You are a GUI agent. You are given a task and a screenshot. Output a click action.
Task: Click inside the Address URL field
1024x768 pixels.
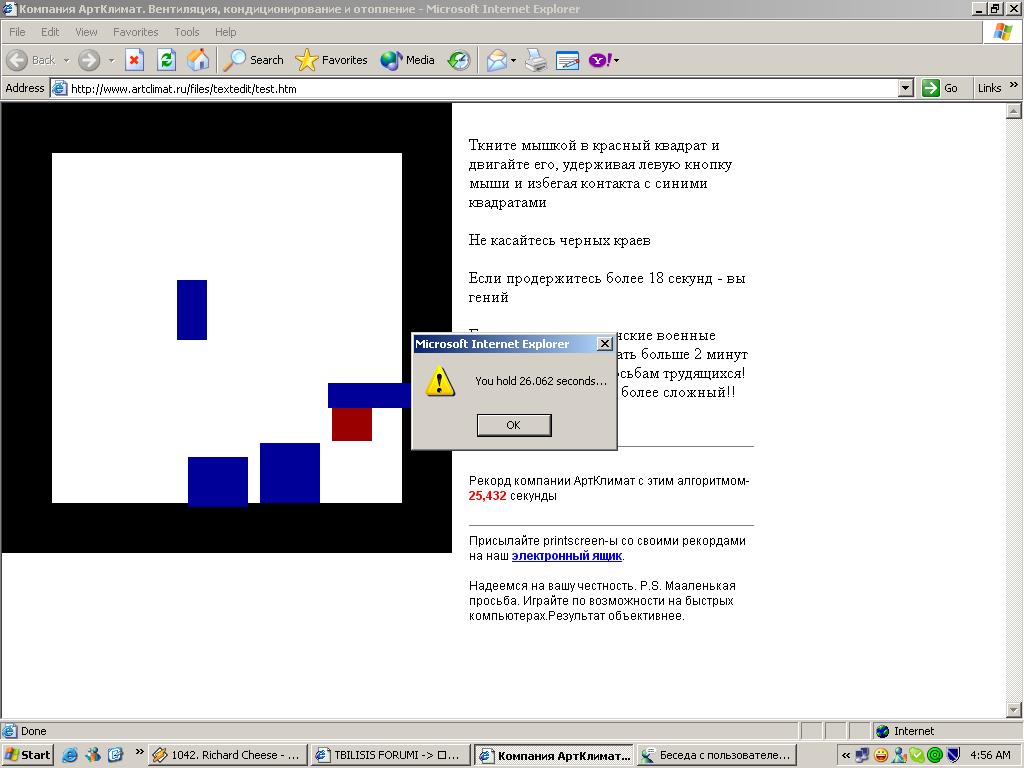tap(480, 88)
